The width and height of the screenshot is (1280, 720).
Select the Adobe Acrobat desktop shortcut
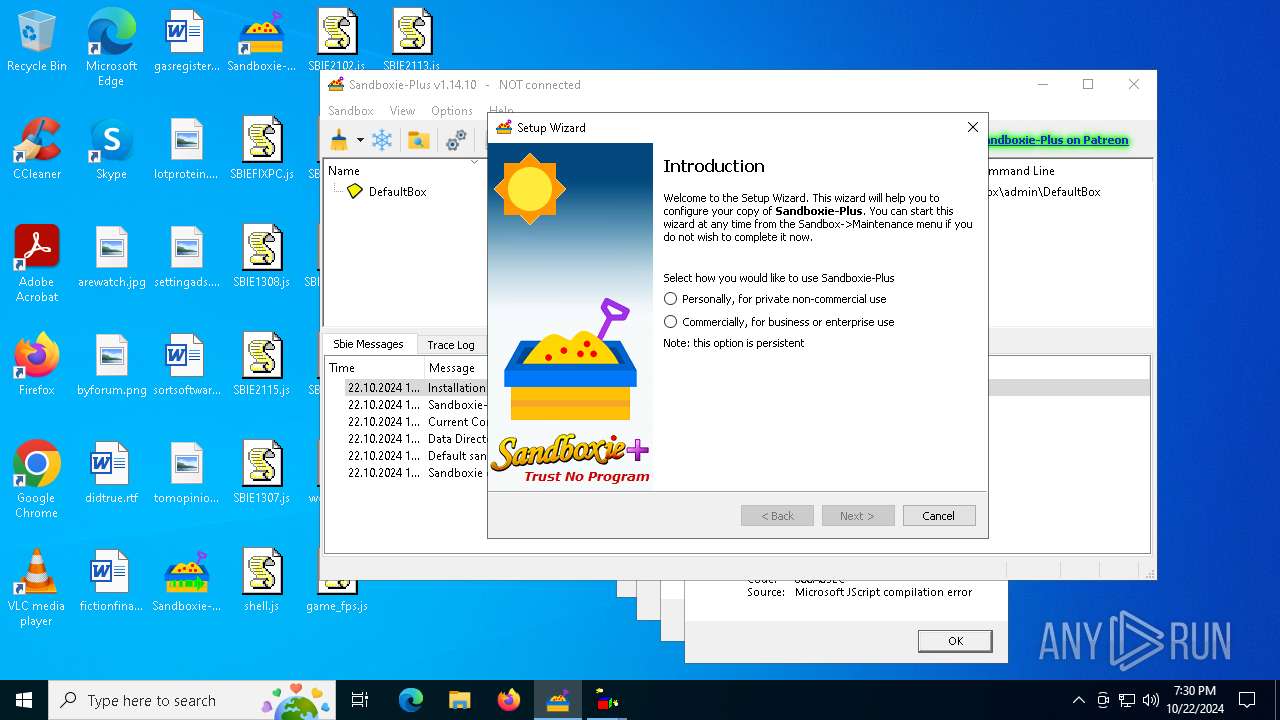37,263
